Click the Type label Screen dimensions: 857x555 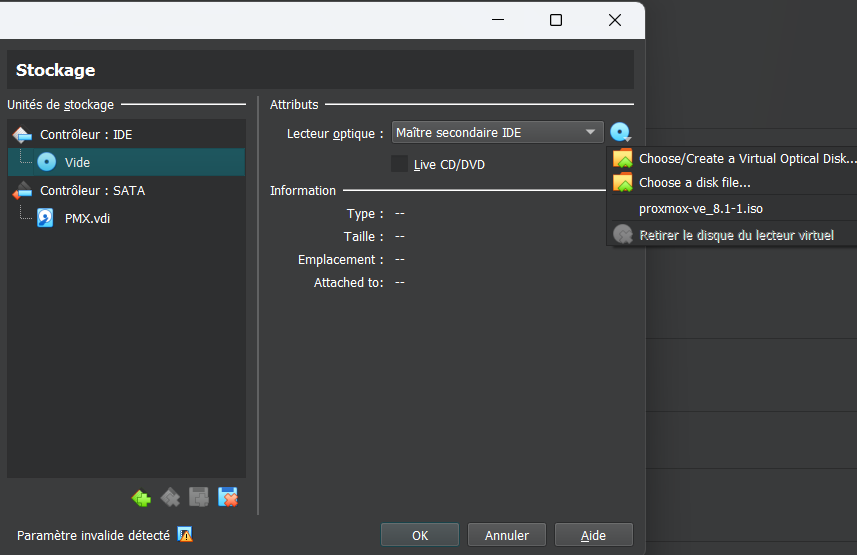coord(365,214)
